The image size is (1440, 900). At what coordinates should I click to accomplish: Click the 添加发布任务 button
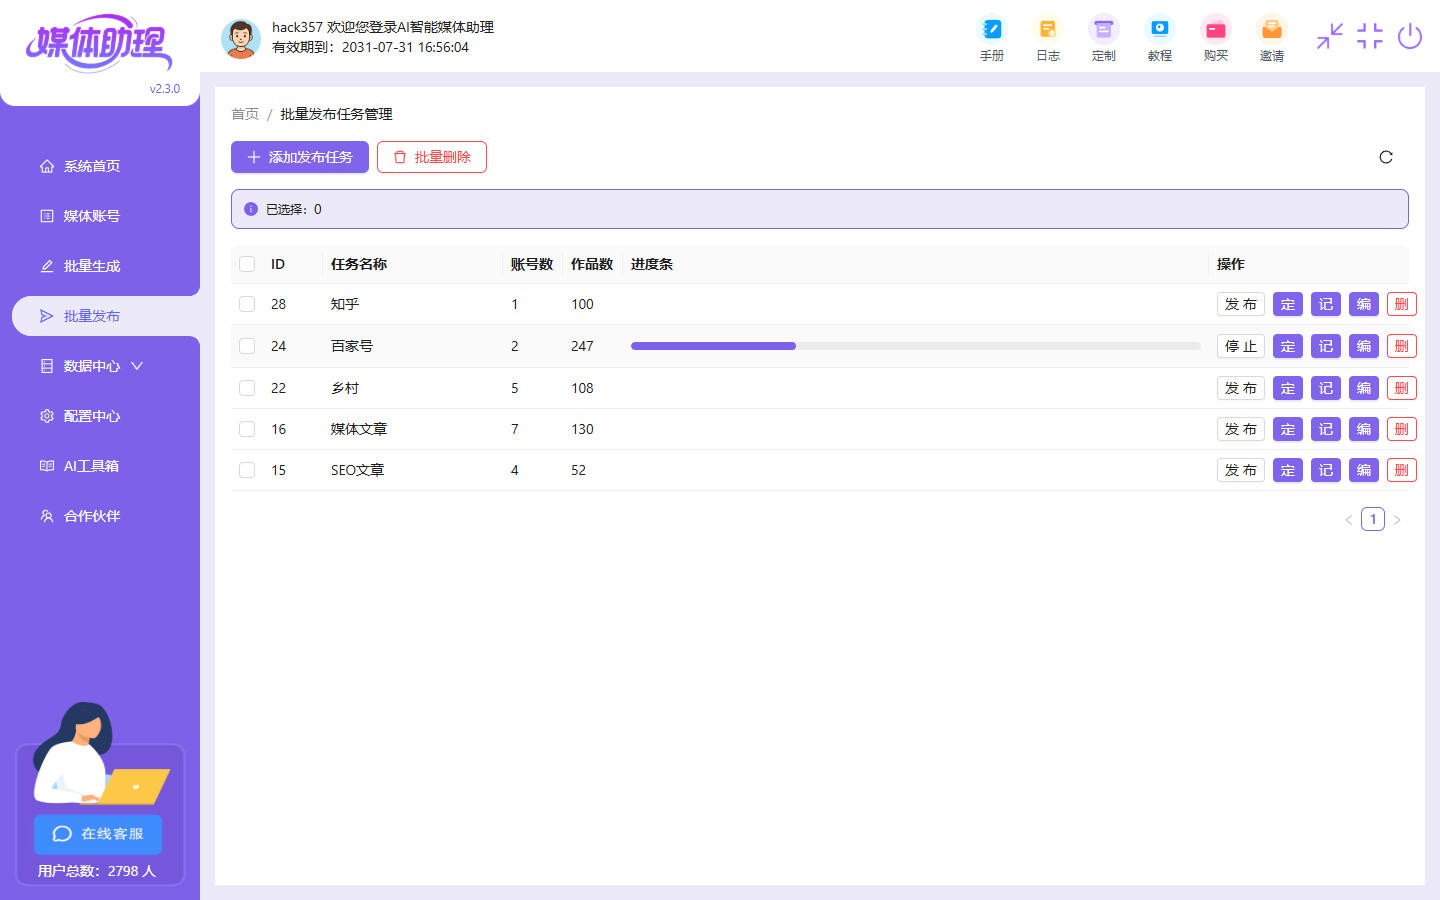(x=300, y=157)
